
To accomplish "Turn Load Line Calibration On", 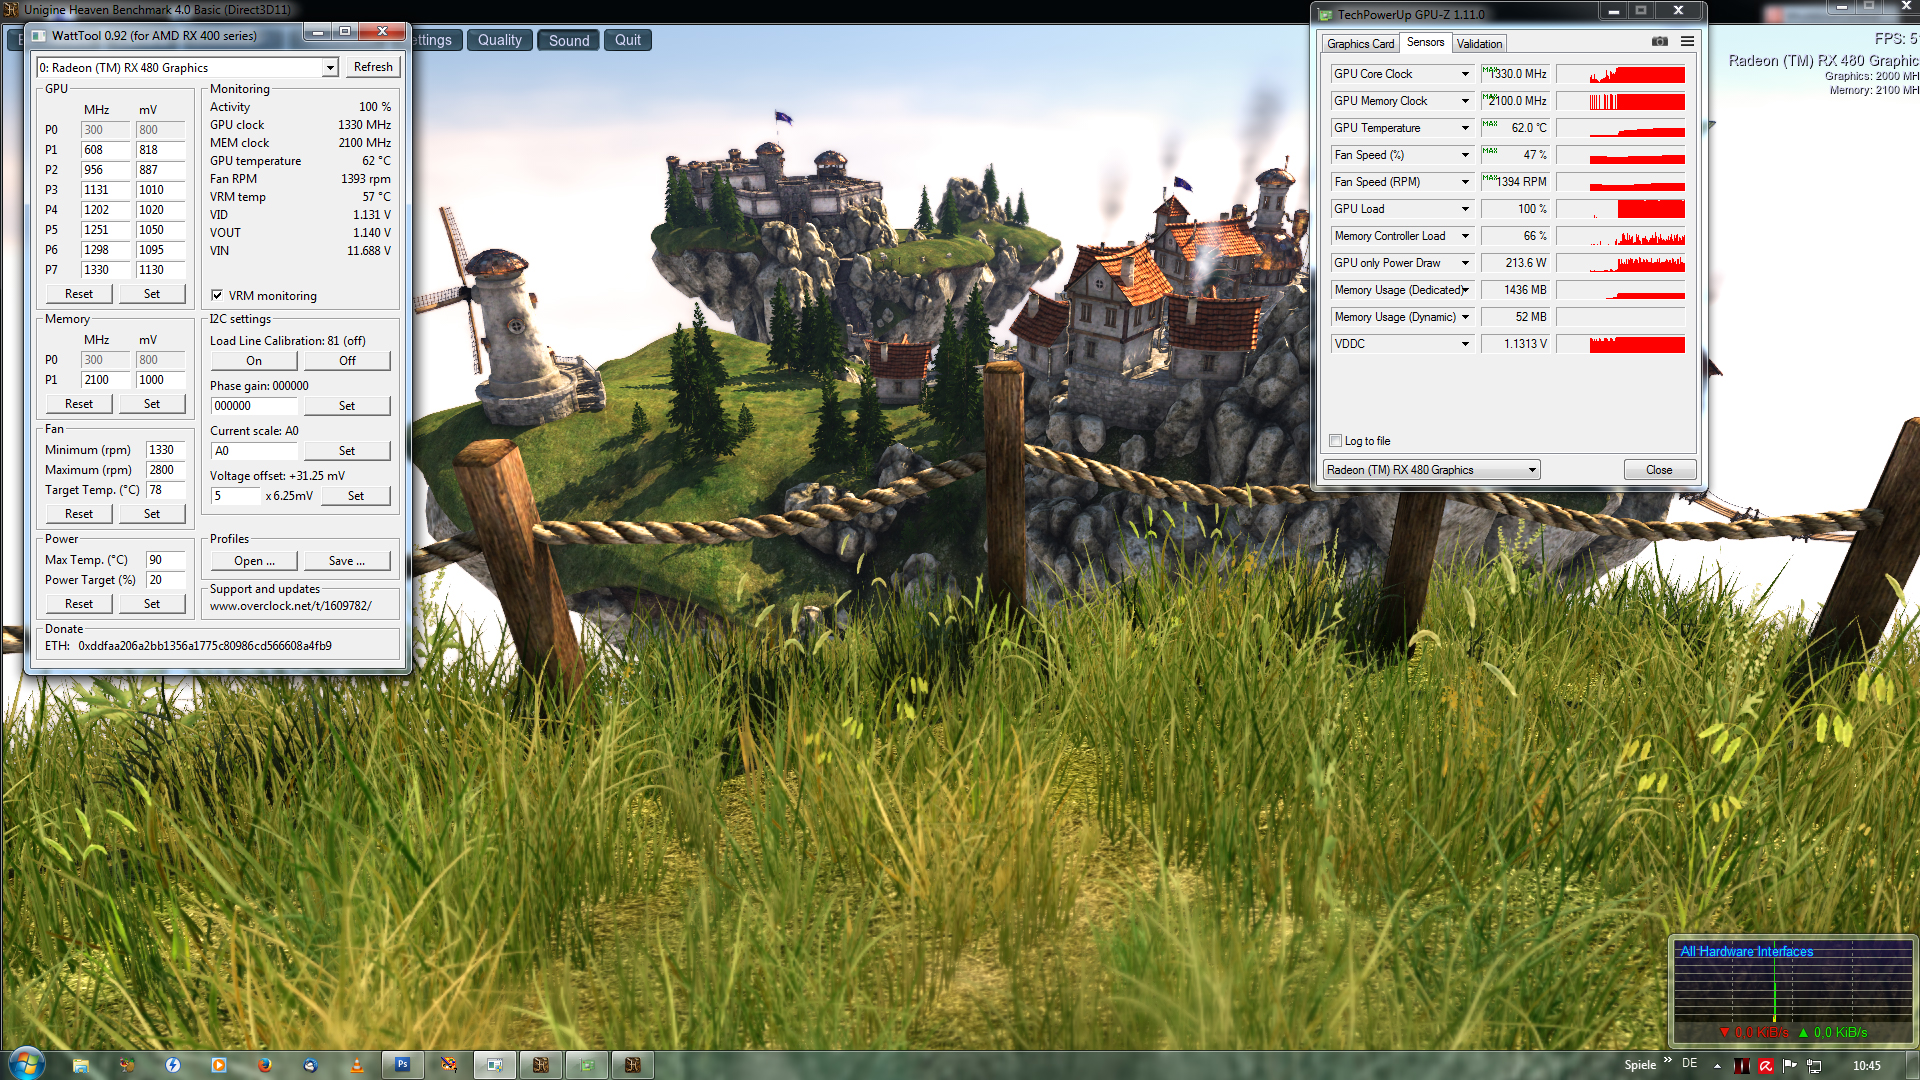I will [254, 361].
